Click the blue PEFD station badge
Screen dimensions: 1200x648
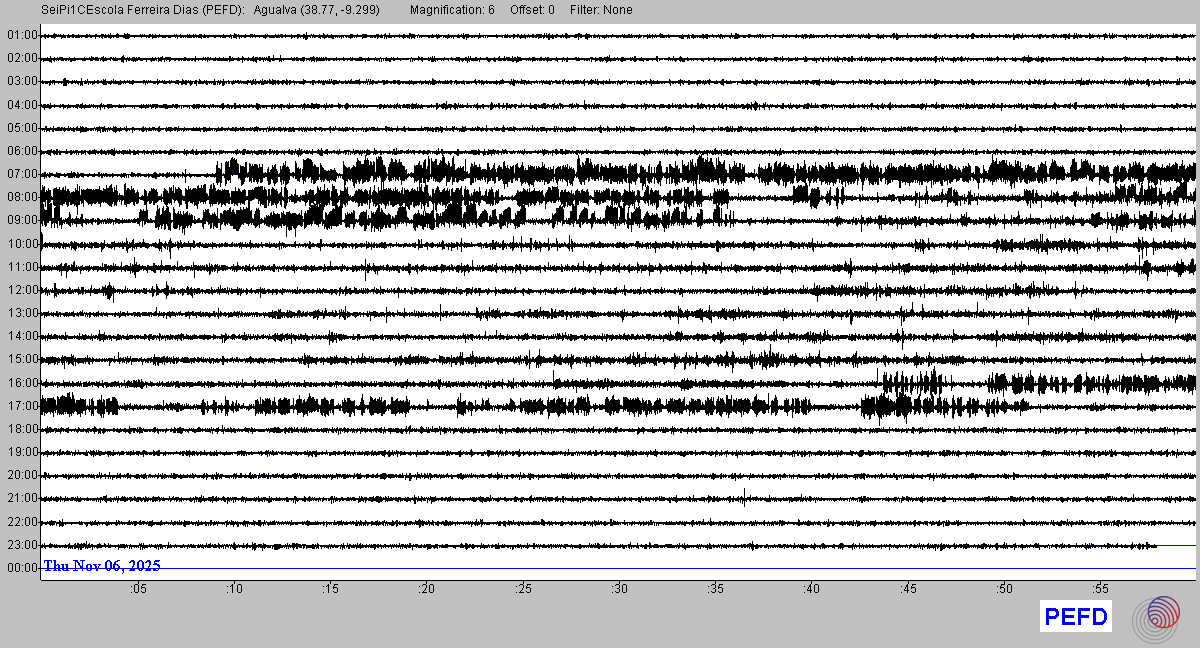[x=1076, y=617]
